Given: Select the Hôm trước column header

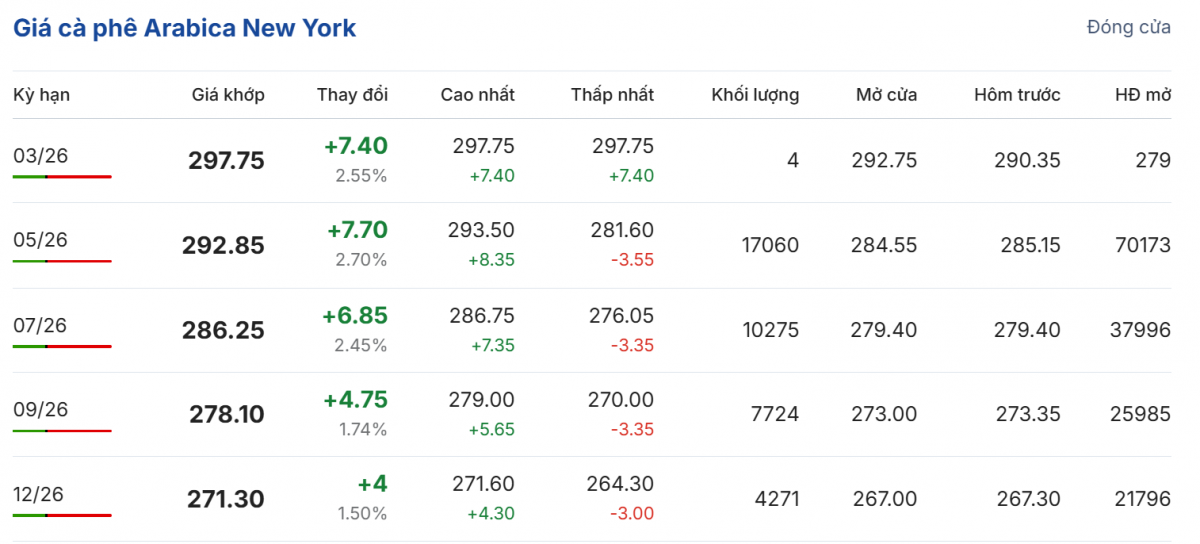Looking at the screenshot, I should coord(1017,95).
